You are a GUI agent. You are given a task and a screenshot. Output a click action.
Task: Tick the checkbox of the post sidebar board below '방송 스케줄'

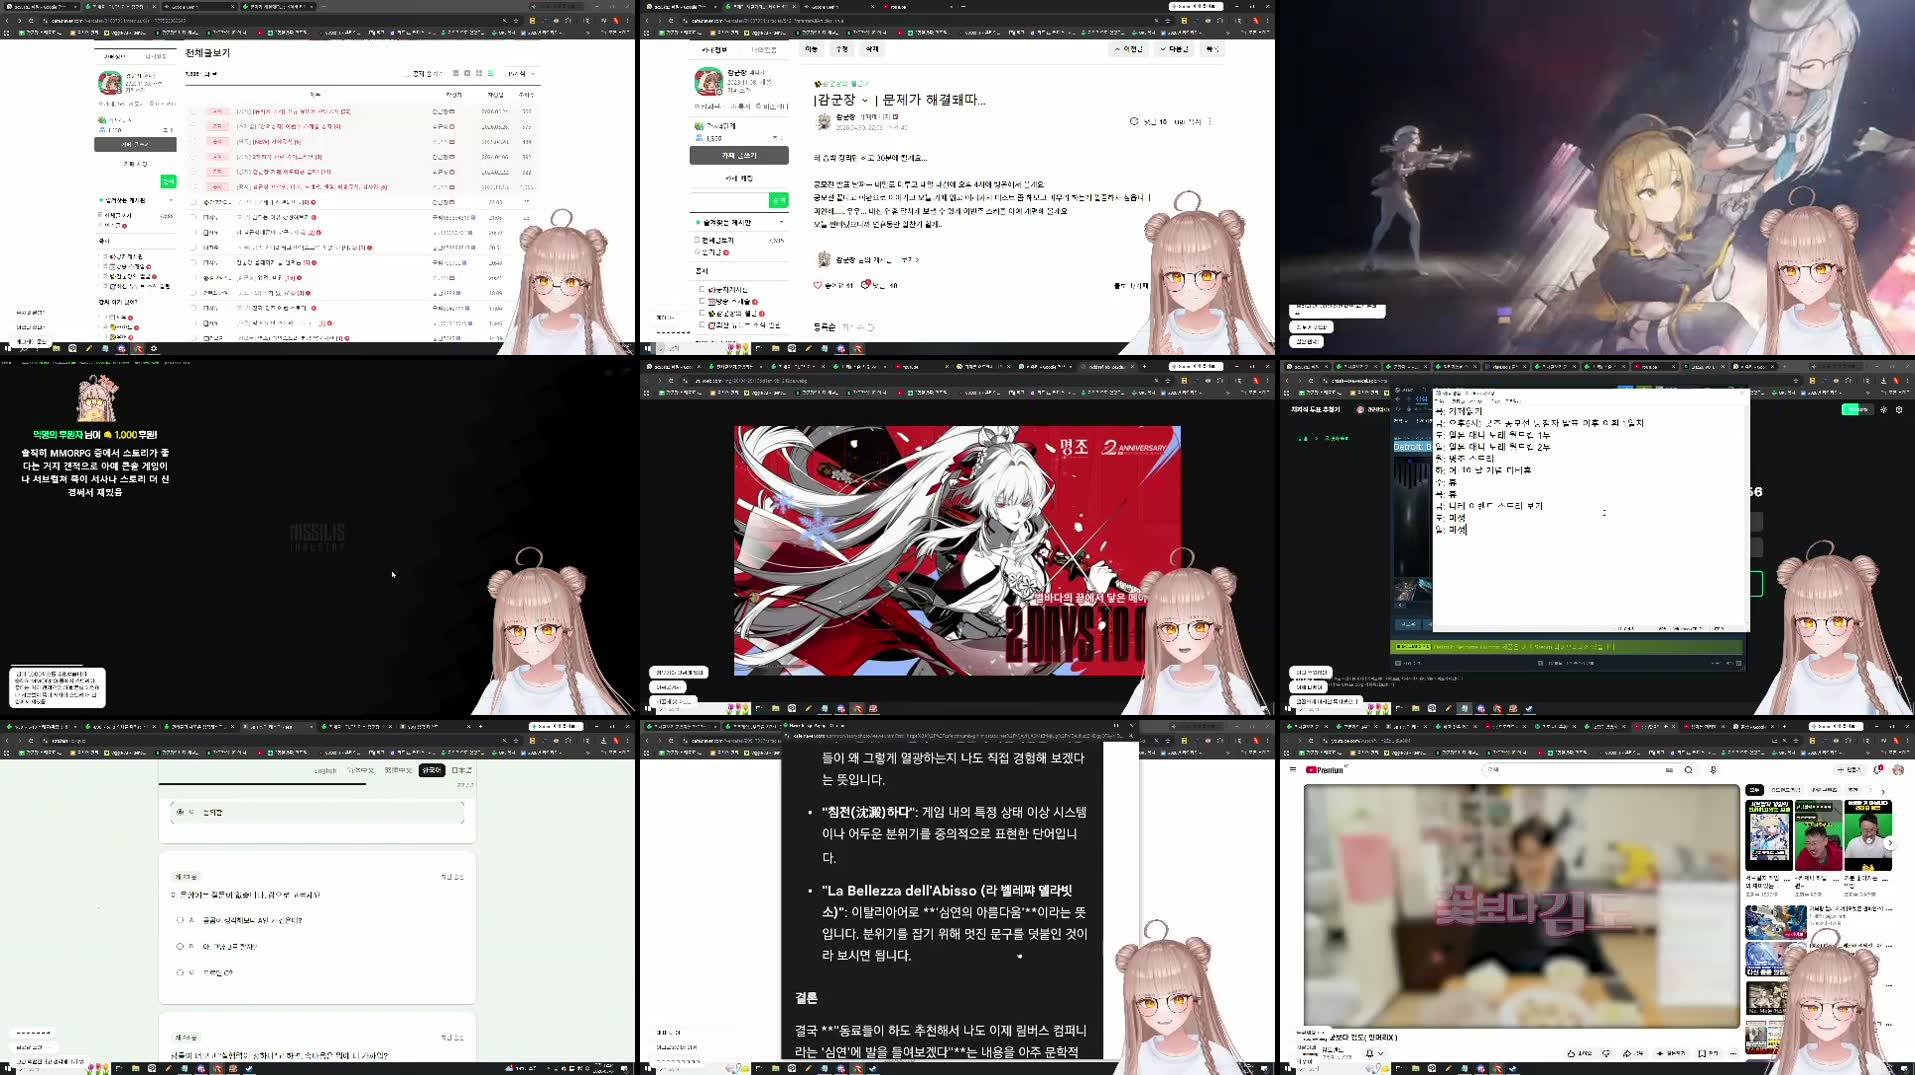(x=702, y=313)
